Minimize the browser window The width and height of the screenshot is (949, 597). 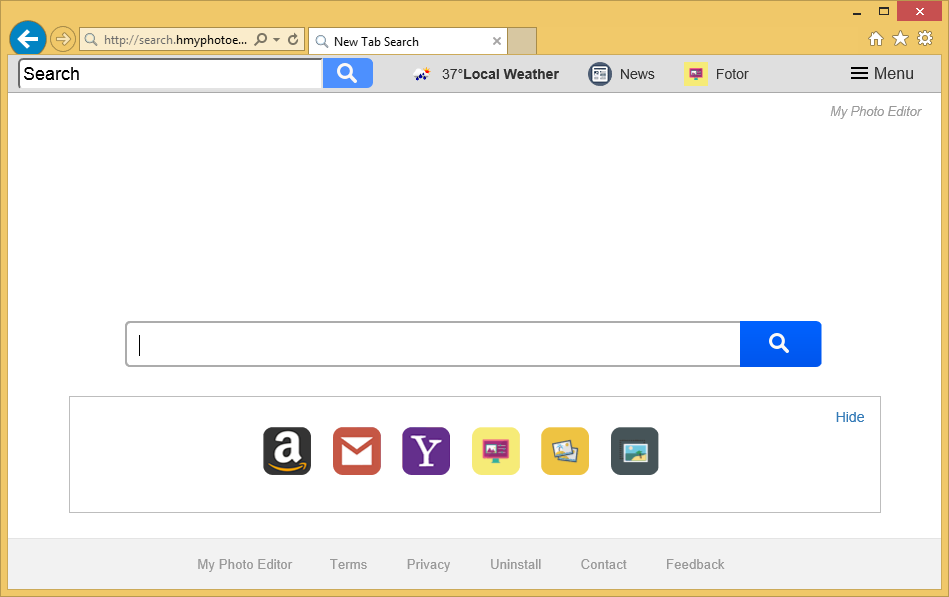pyautogui.click(x=857, y=12)
